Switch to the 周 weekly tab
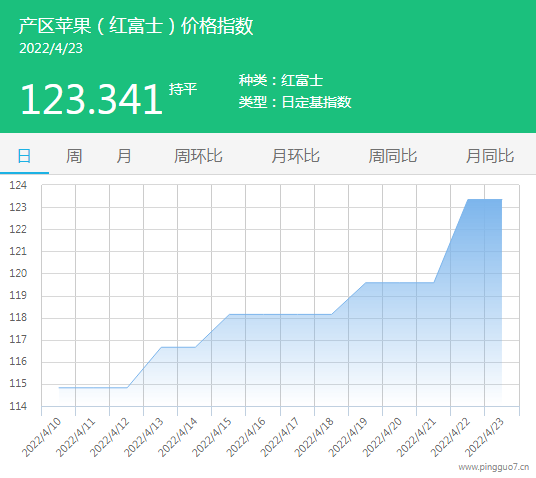536x478 pixels. 74,156
